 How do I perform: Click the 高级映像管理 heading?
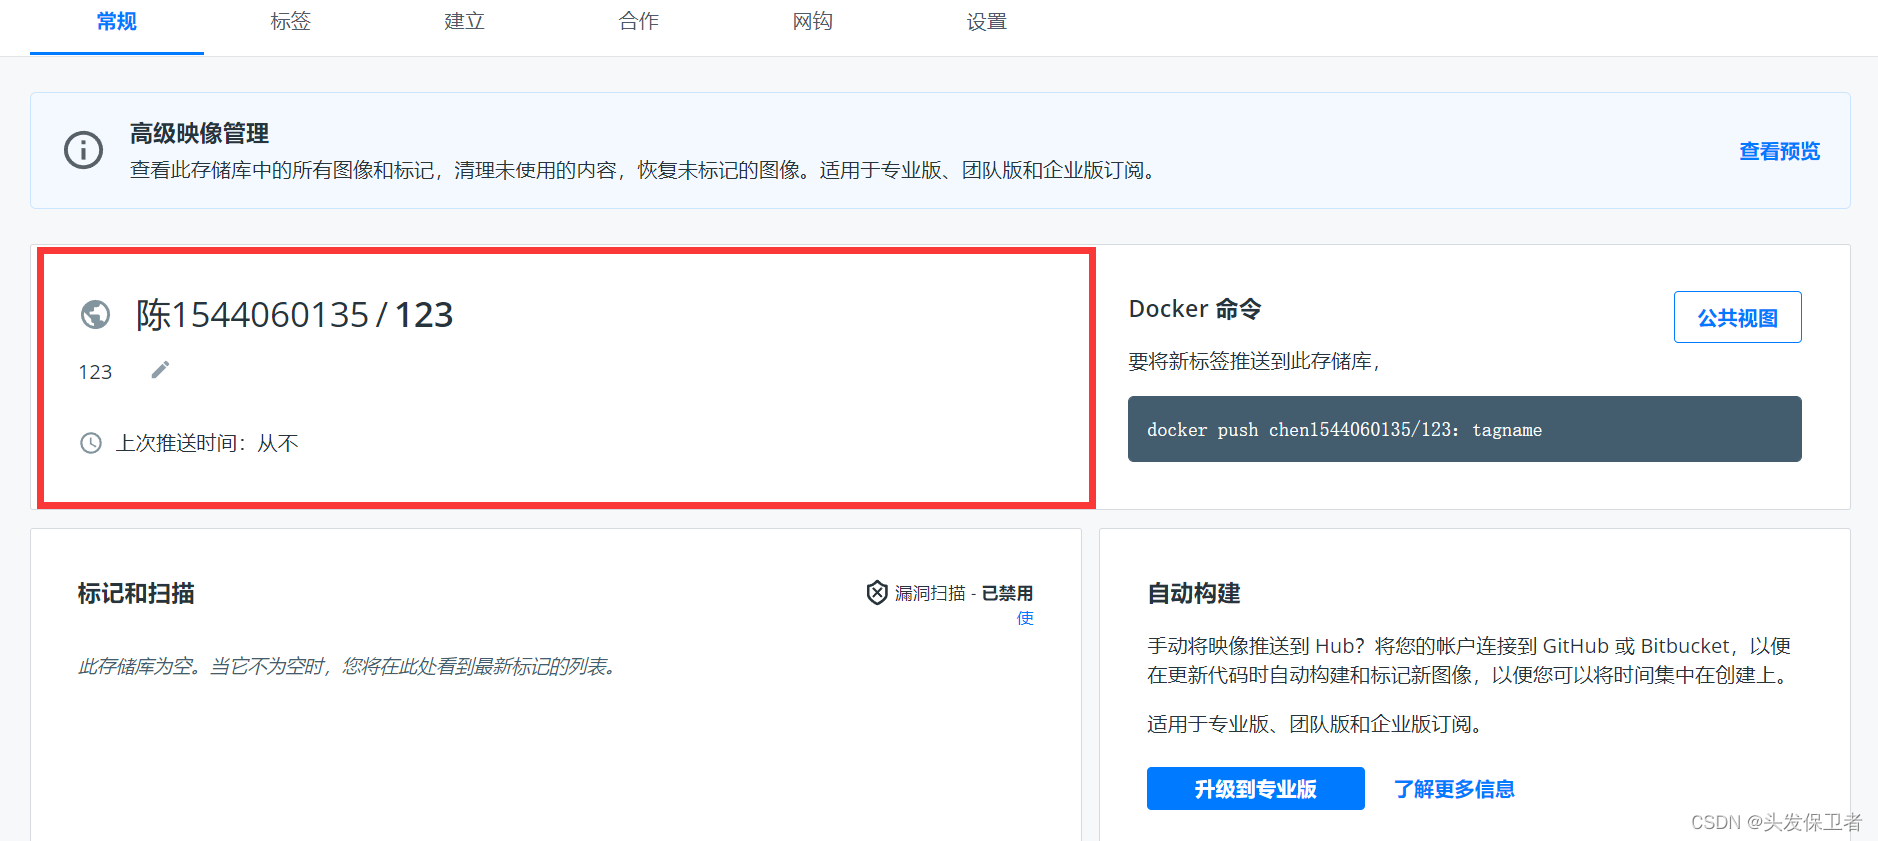tap(199, 133)
